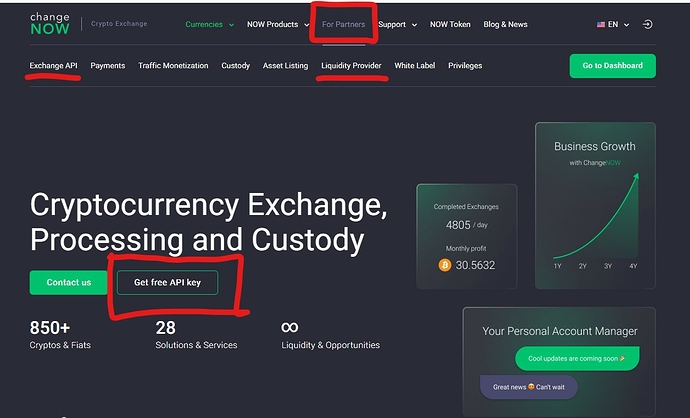Screen dimensions: 690x418
Task: Click the '28' Solutions & Services figure
Action: (x=165, y=328)
